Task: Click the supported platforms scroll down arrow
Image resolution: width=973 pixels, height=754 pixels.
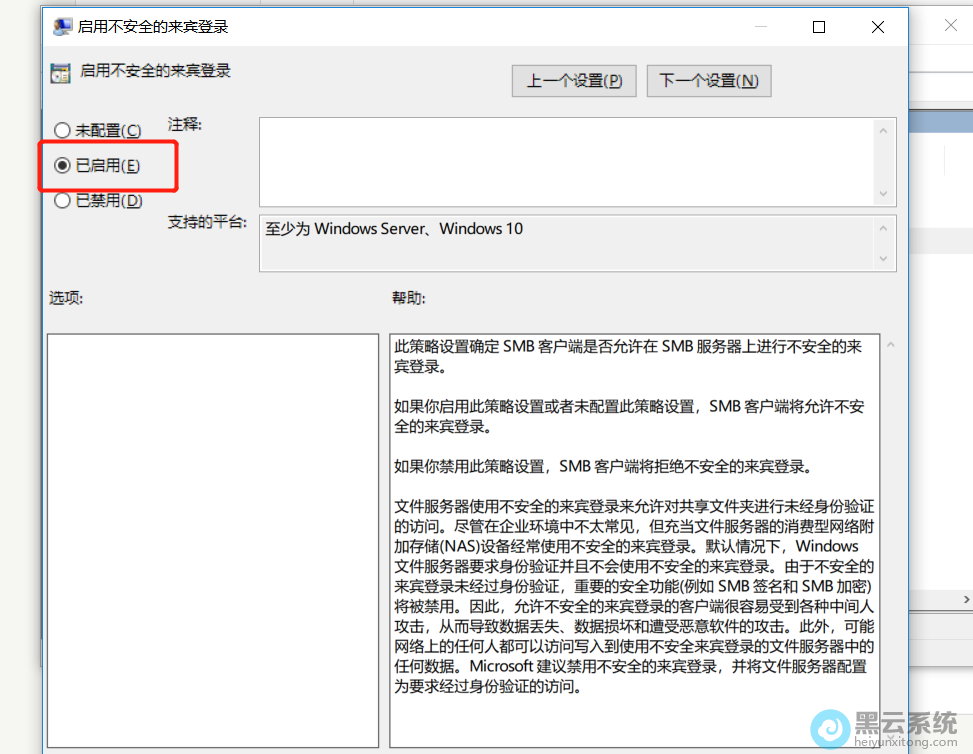Action: 884,258
